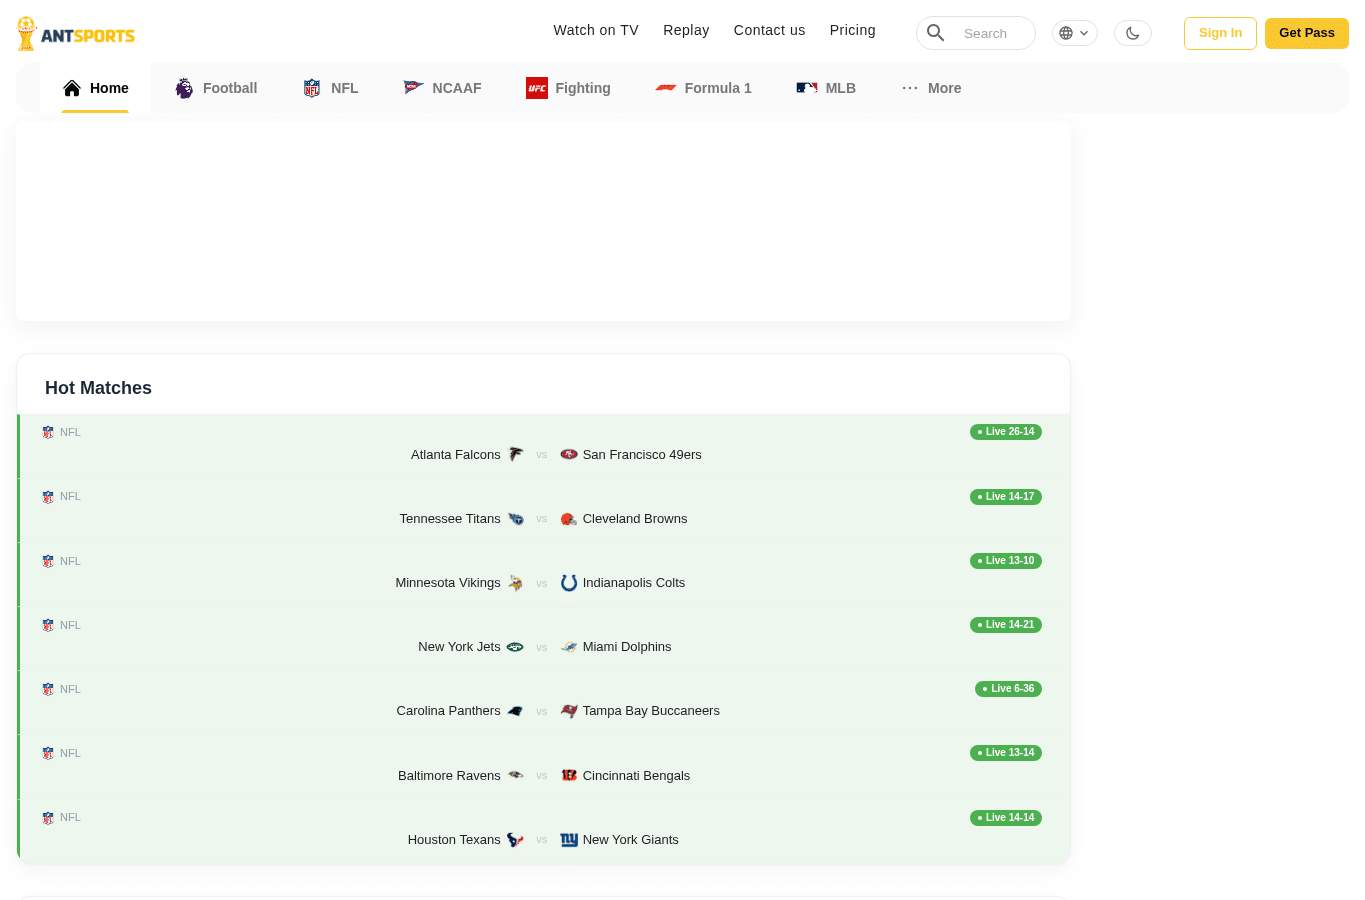Click the Sign In button
The image size is (1365, 900).
pos(1220,33)
